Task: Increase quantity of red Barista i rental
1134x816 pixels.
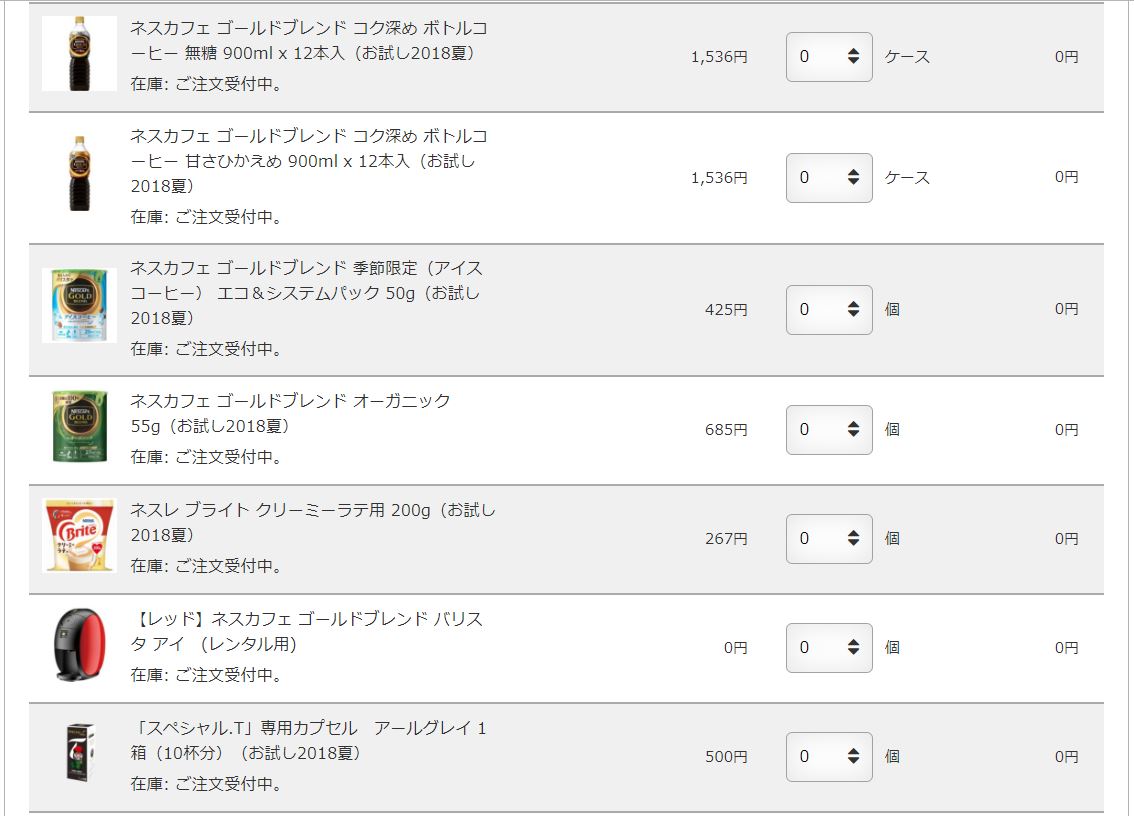Action: pyautogui.click(x=853, y=642)
